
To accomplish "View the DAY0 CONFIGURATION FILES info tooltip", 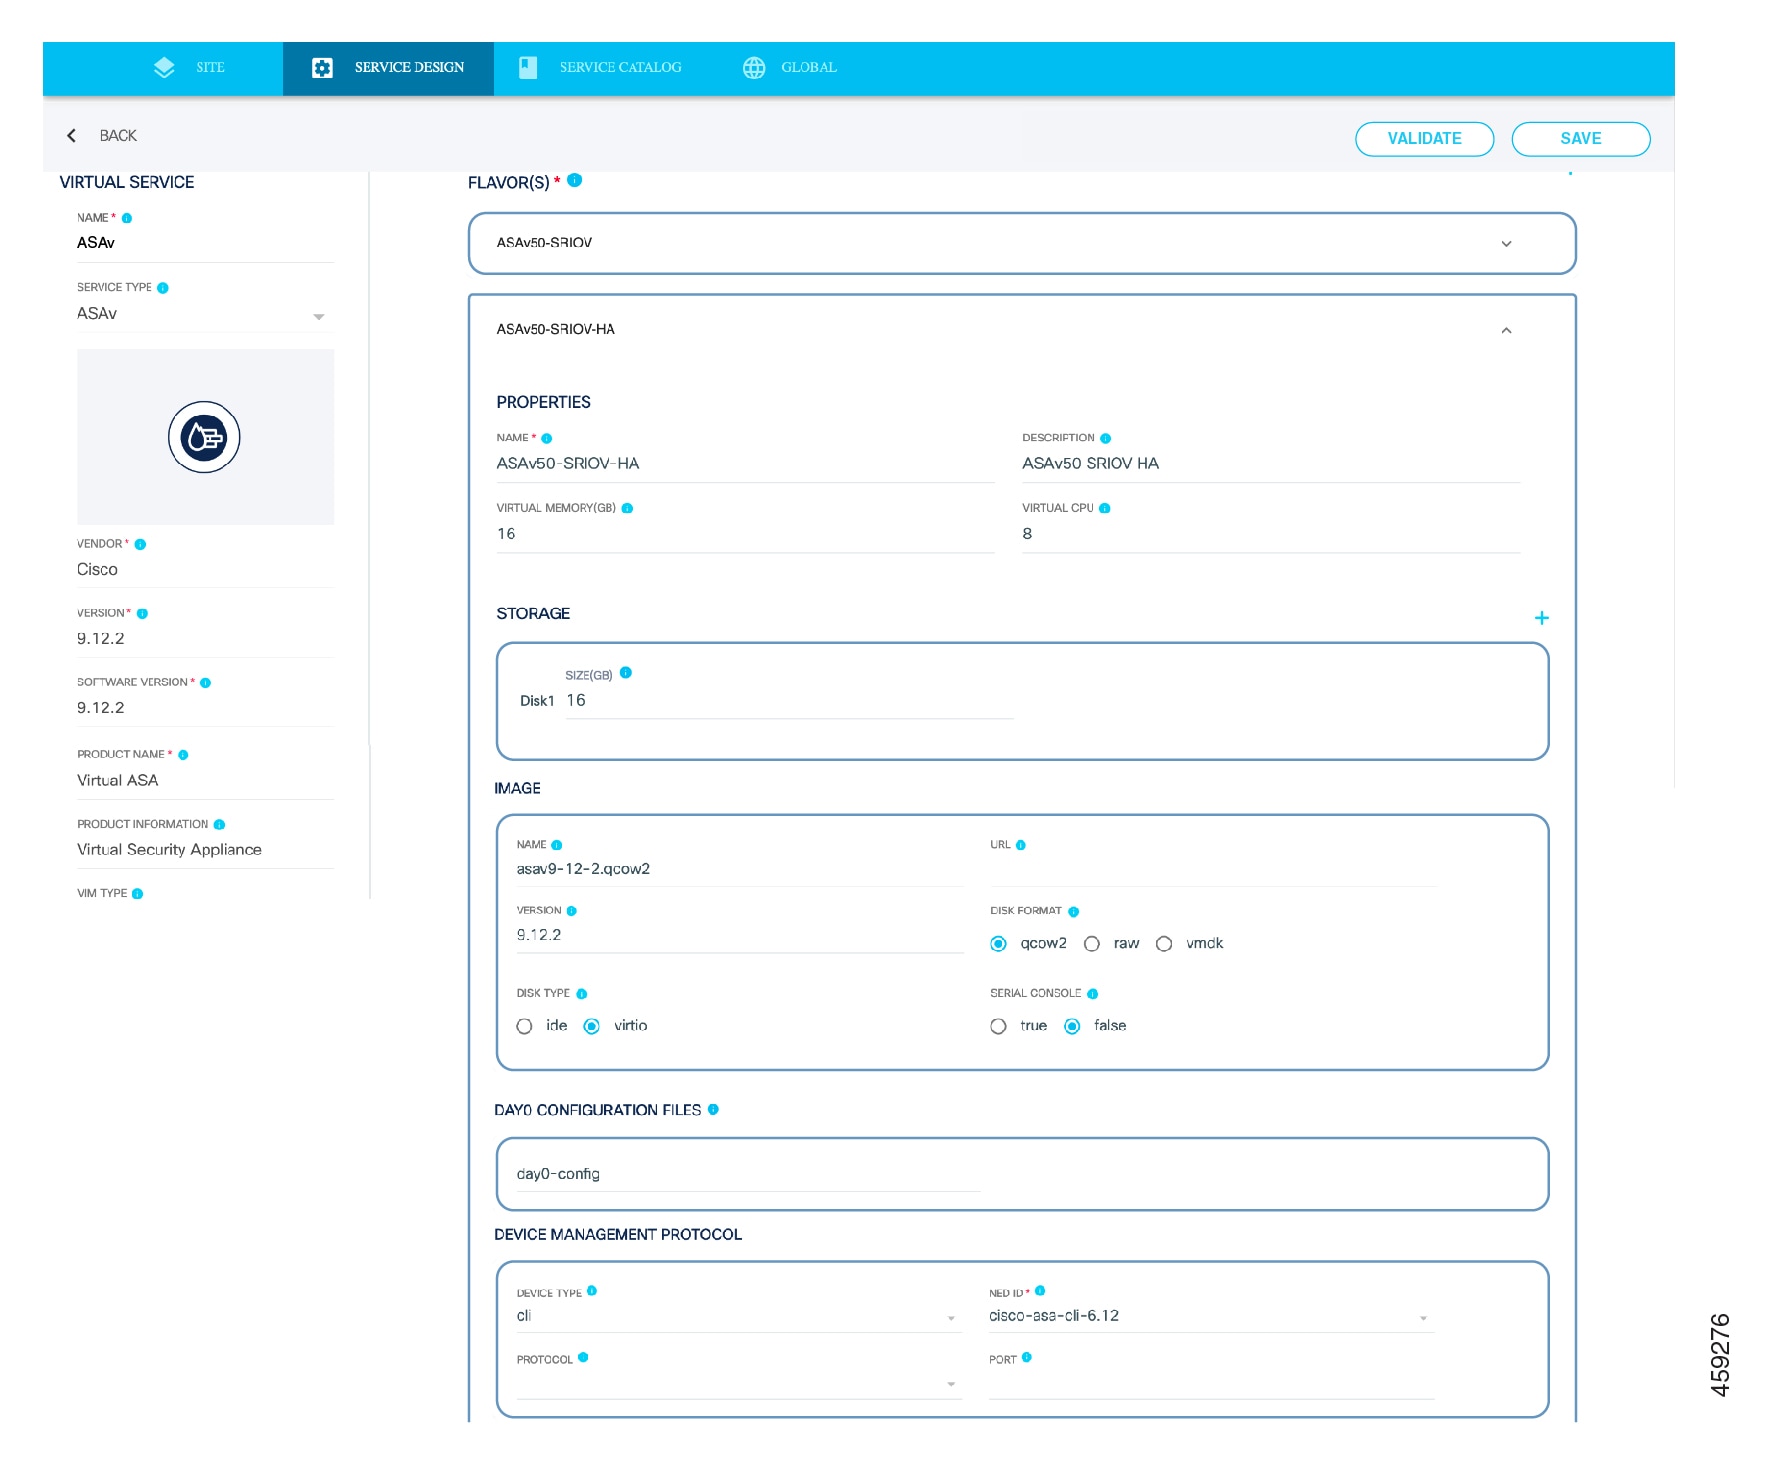I will (x=713, y=1109).
